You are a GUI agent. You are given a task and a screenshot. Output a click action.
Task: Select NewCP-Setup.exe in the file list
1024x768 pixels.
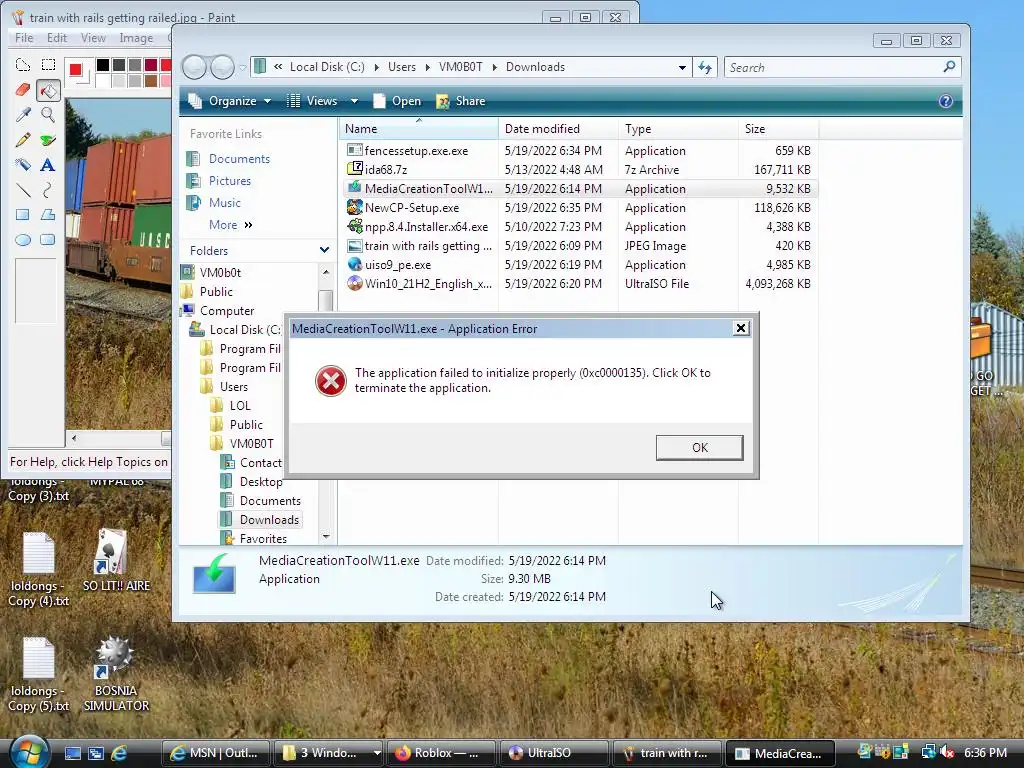tap(411, 208)
